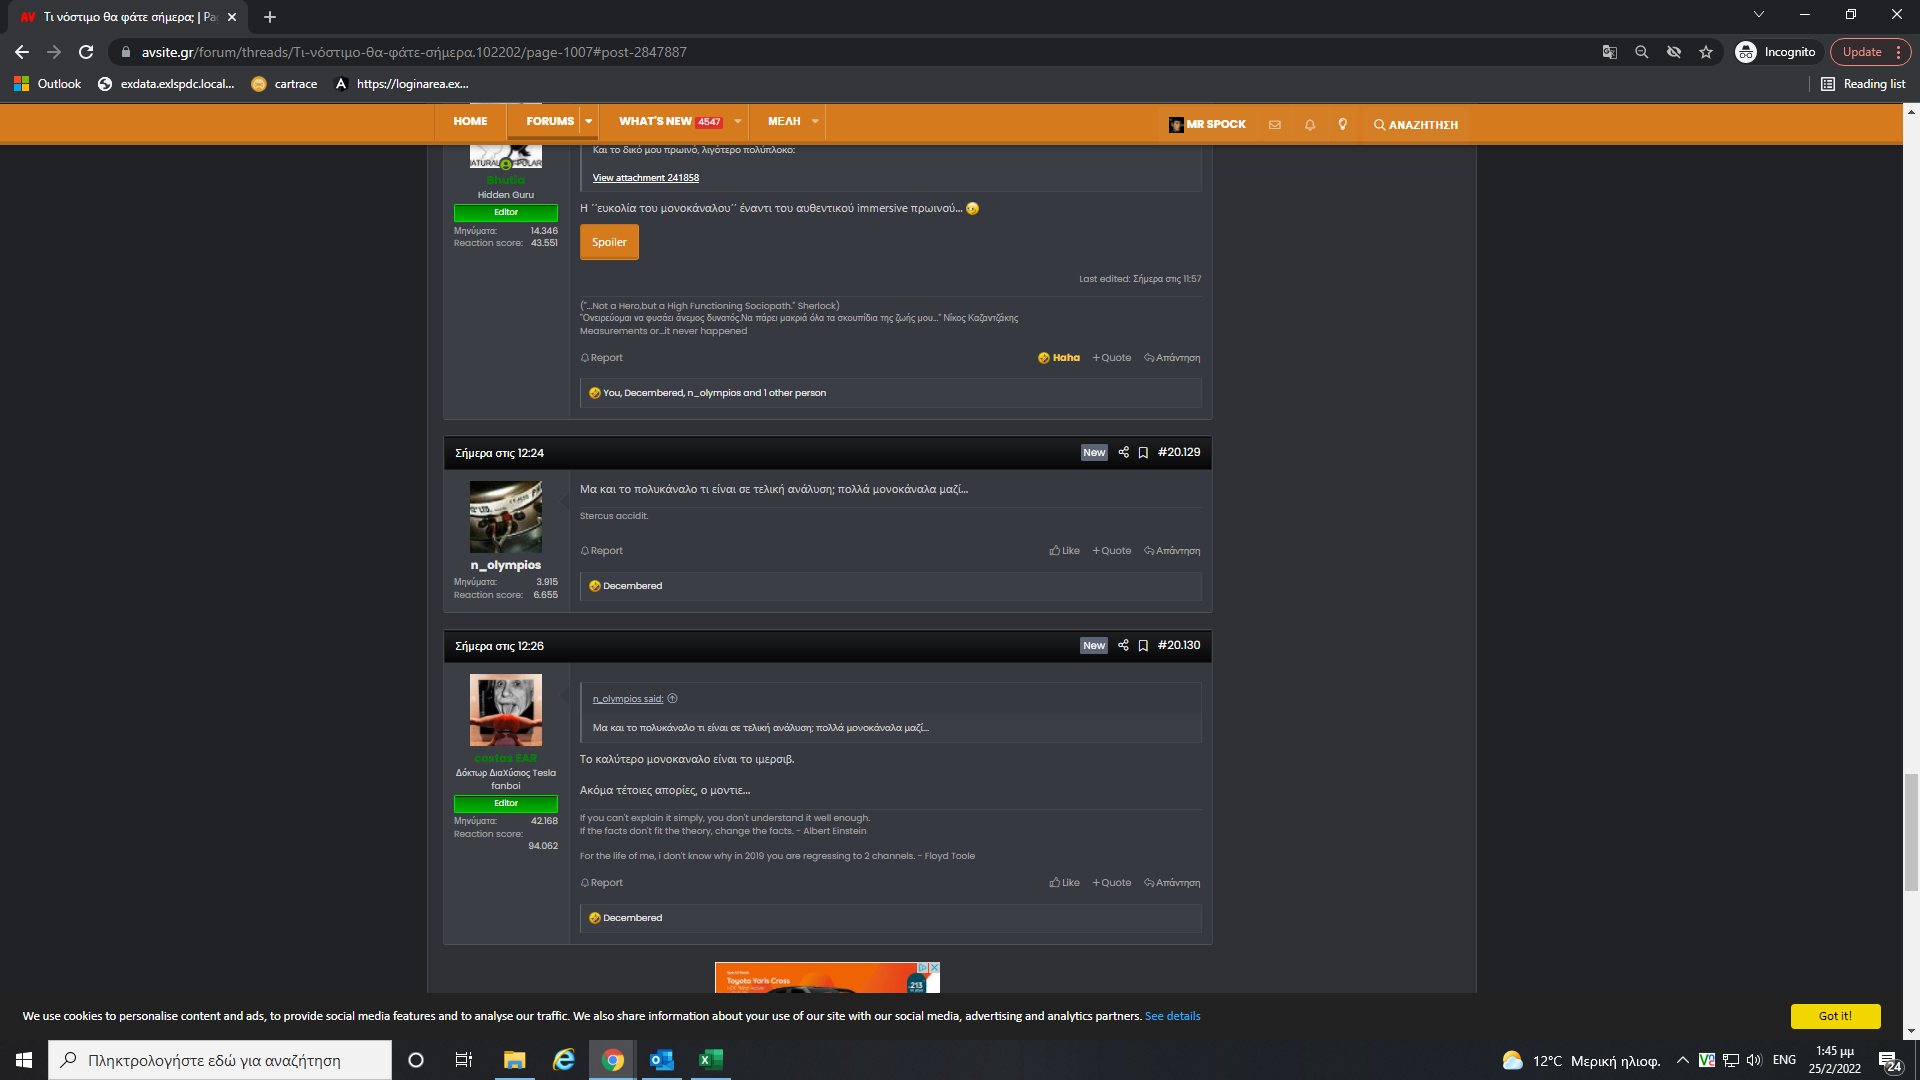1920x1080 pixels.
Task: Open File Explorer from taskbar
Action: coord(514,1060)
